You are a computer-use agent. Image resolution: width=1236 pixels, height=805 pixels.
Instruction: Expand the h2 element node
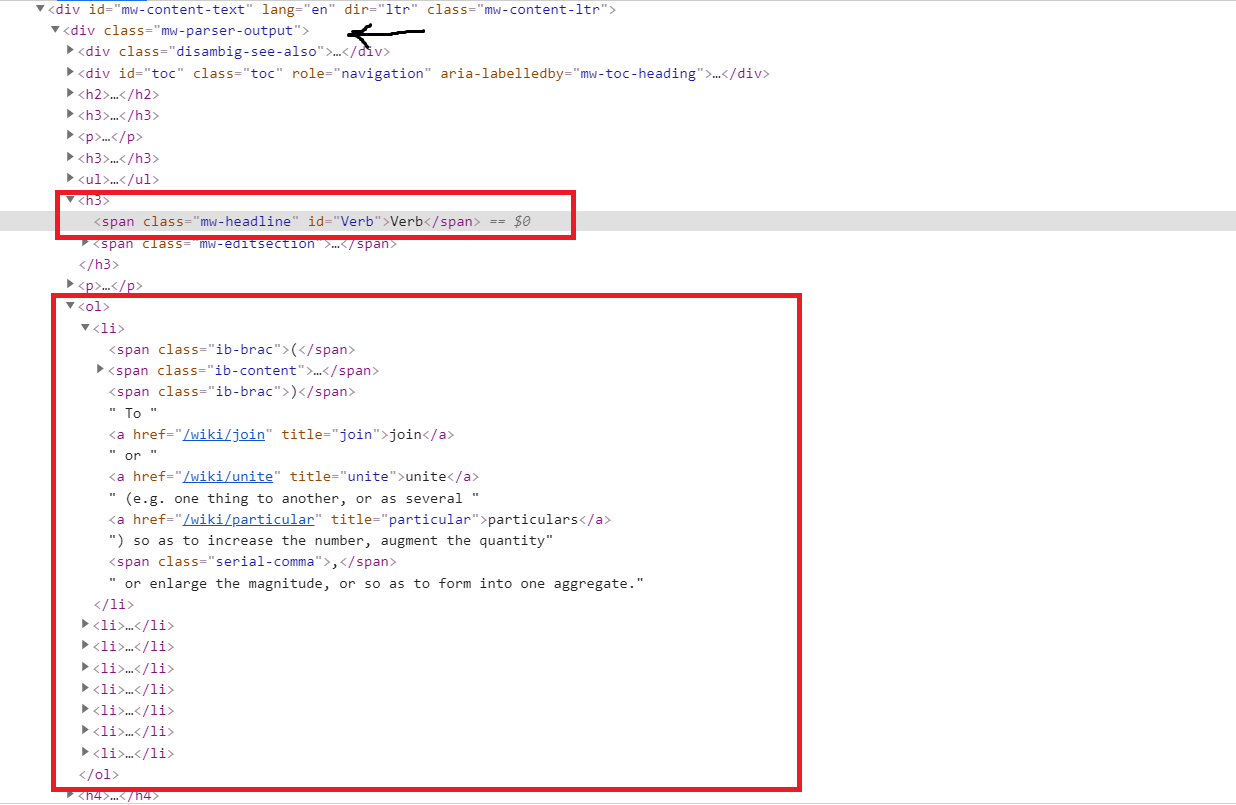pos(70,94)
